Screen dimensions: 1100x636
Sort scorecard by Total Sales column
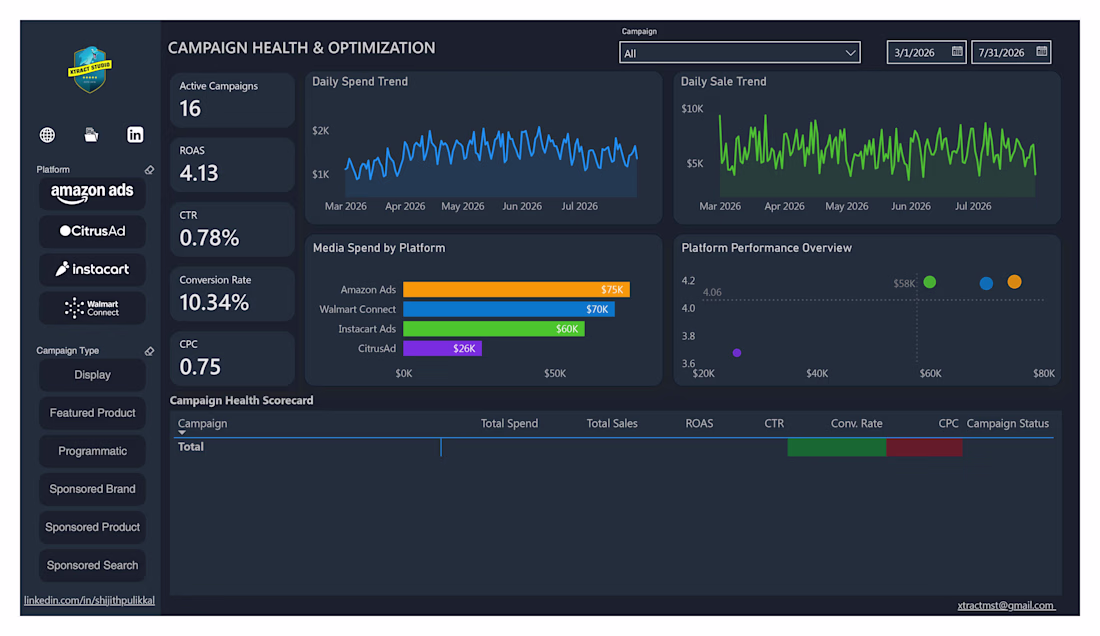(x=612, y=424)
